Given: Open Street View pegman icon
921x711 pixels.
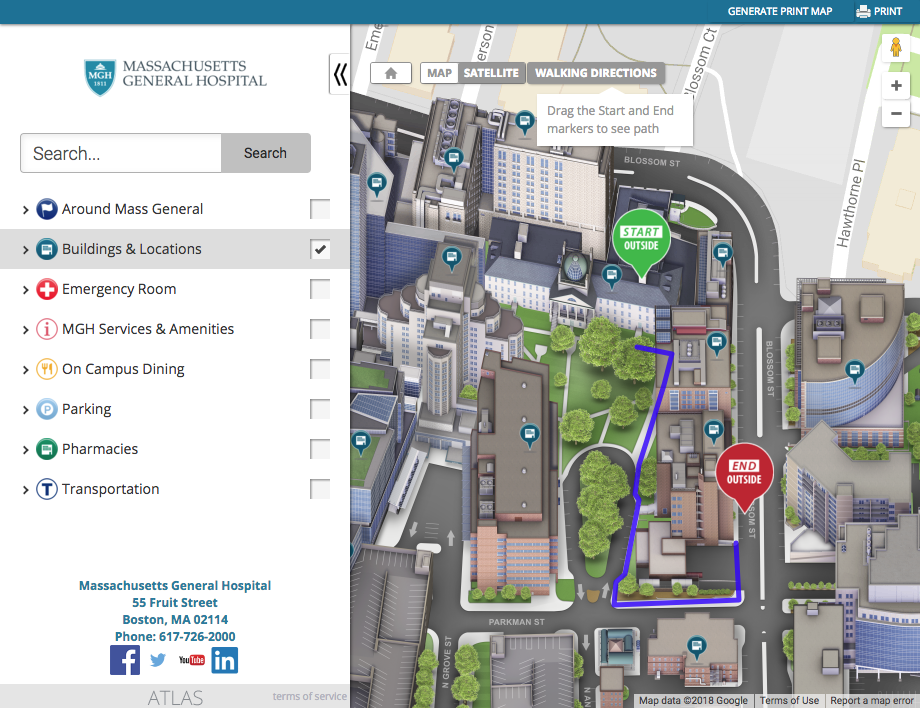Looking at the screenshot, I should pyautogui.click(x=896, y=46).
